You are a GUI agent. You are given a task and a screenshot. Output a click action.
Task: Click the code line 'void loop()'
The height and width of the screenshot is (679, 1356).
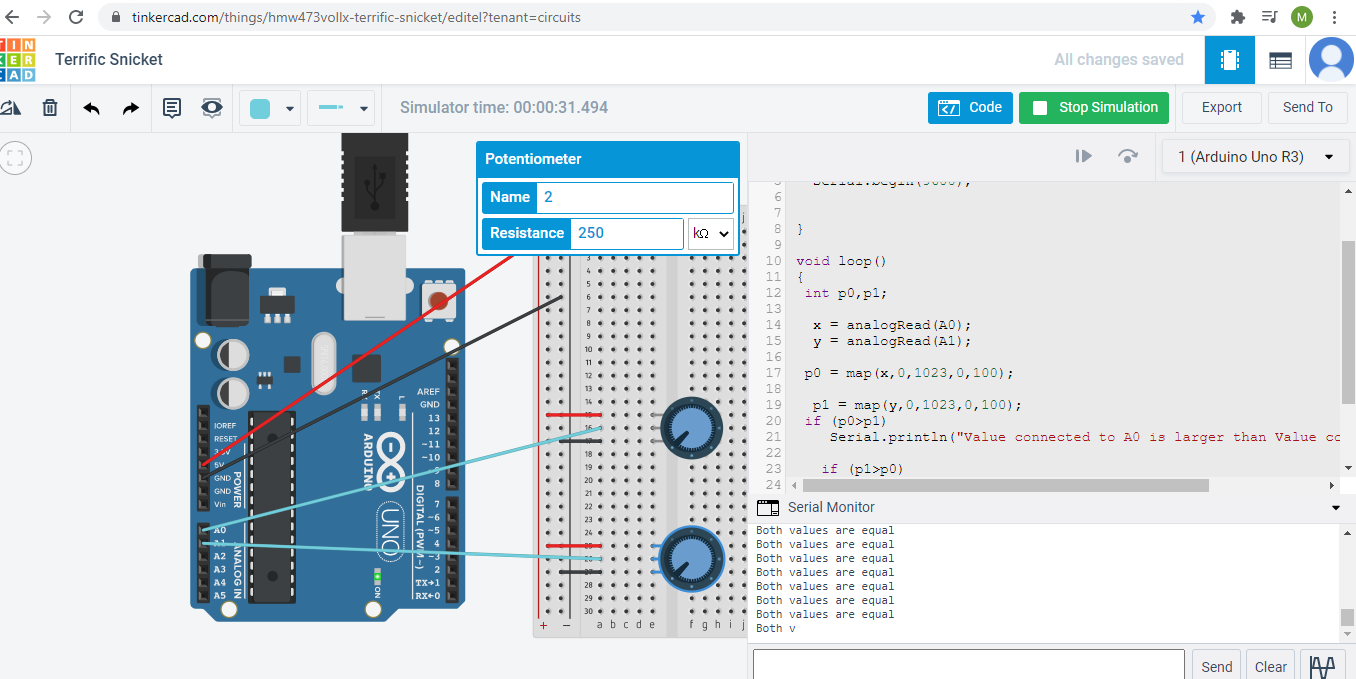842,261
